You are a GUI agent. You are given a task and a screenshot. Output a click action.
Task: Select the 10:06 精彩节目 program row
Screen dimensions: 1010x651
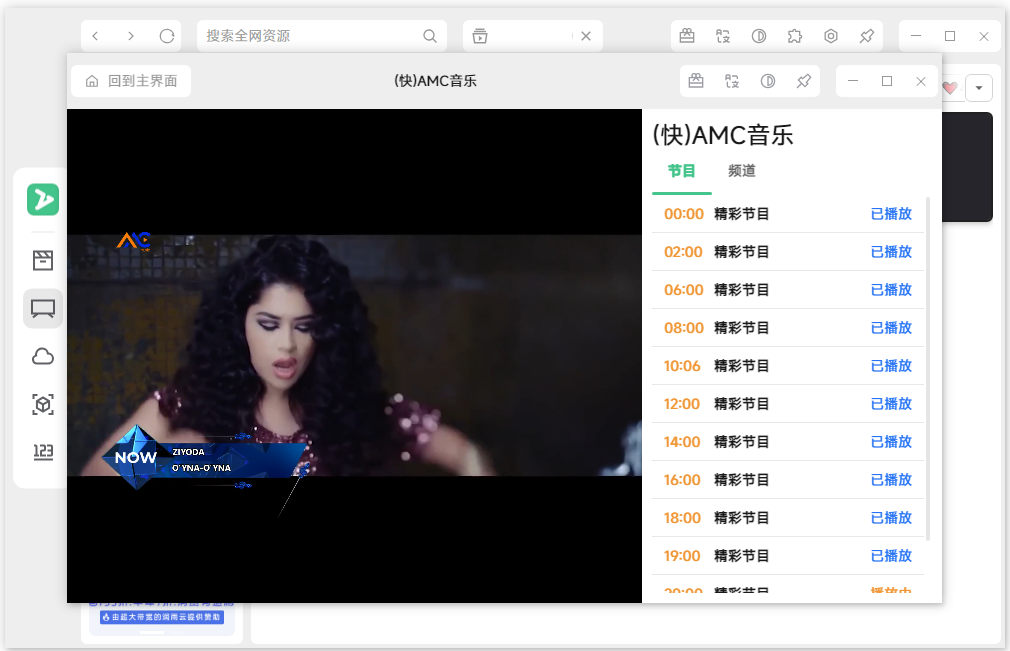click(788, 366)
